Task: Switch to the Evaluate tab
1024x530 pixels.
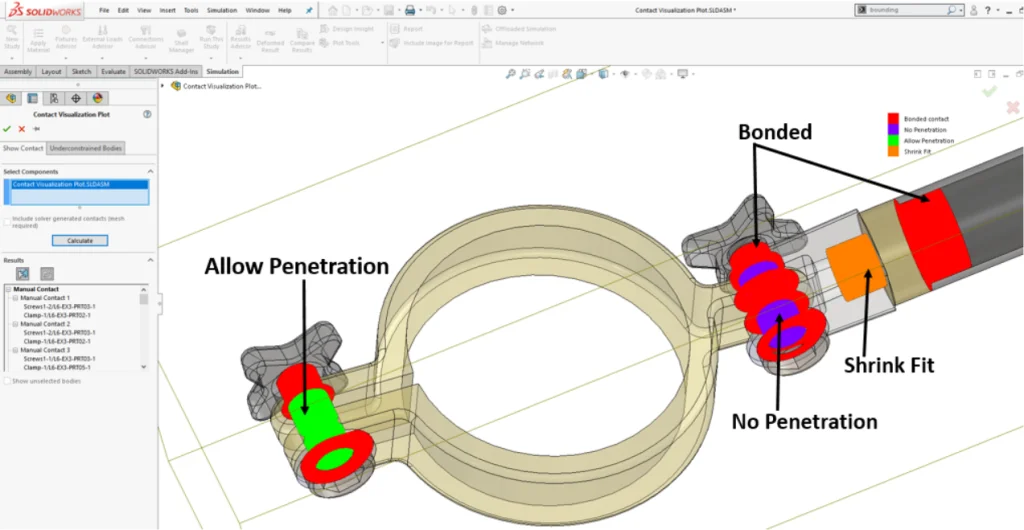Action: pyautogui.click(x=113, y=71)
